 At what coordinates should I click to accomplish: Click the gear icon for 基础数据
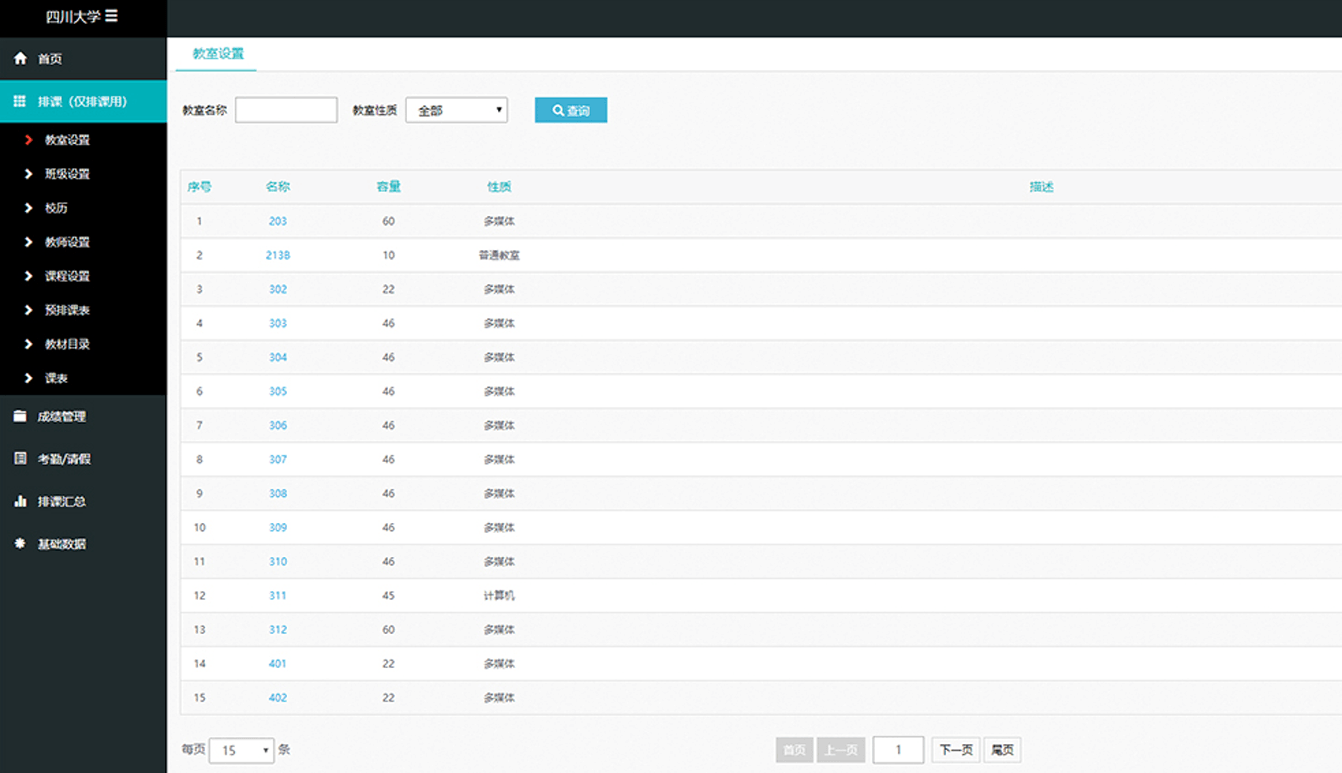click(x=20, y=543)
